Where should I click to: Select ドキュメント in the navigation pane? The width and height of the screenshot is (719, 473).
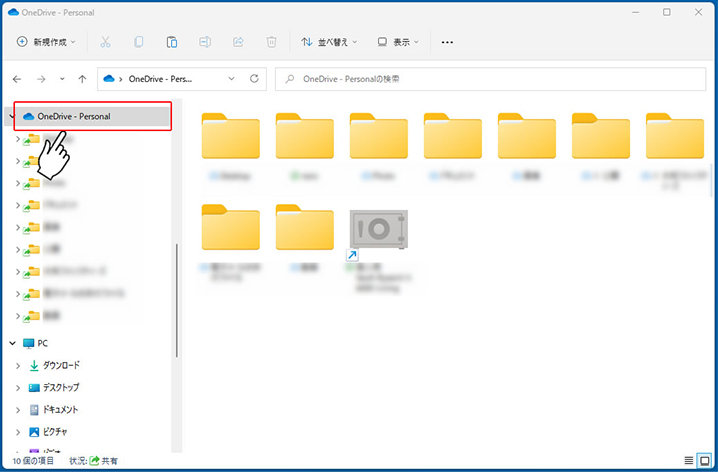coord(54,409)
